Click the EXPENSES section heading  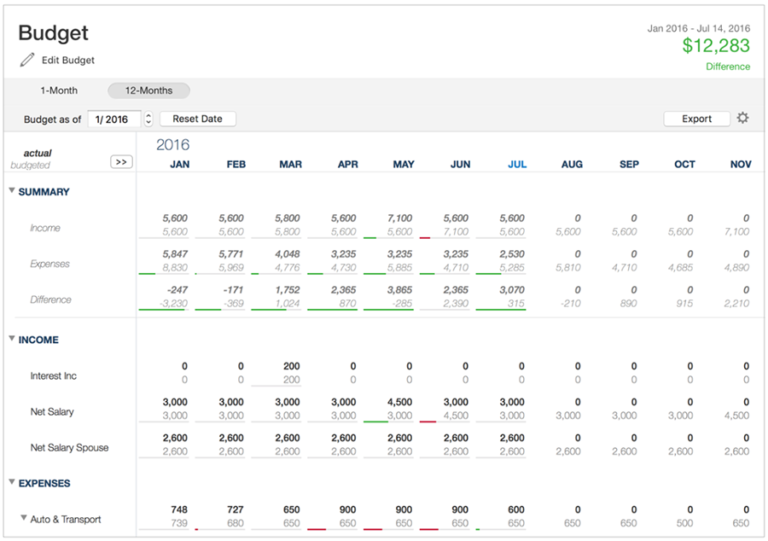coord(45,483)
